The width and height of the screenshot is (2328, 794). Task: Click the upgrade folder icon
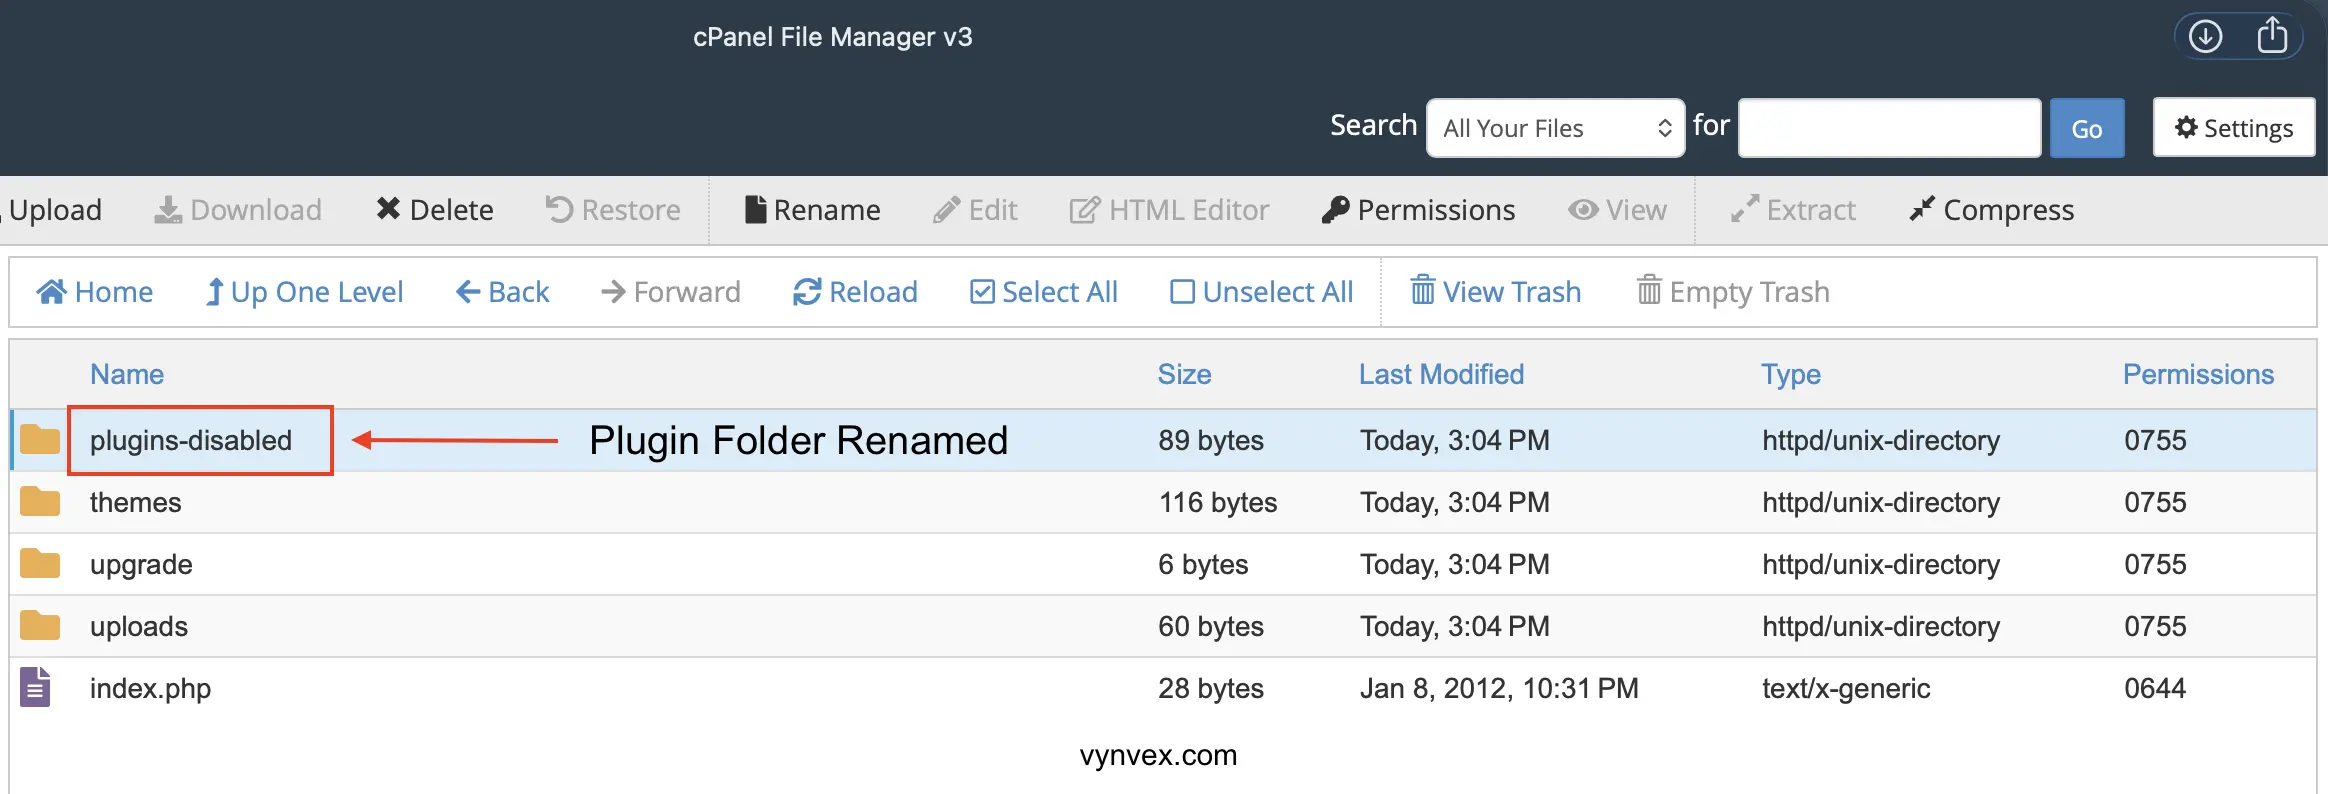[x=40, y=563]
